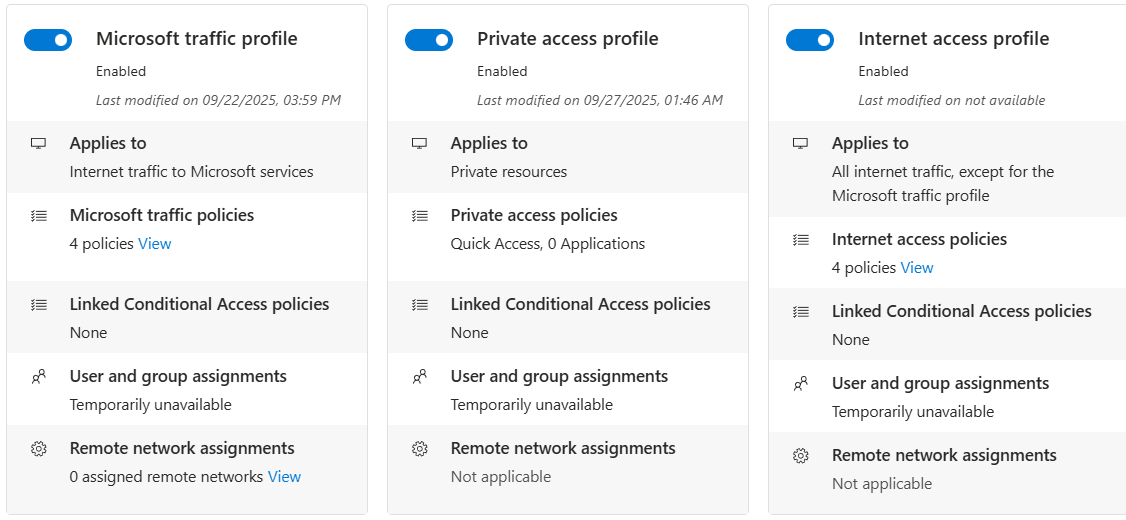The height and width of the screenshot is (520, 1126).
Task: Click Linked Conditional Access policies in Internet card
Action: point(961,311)
